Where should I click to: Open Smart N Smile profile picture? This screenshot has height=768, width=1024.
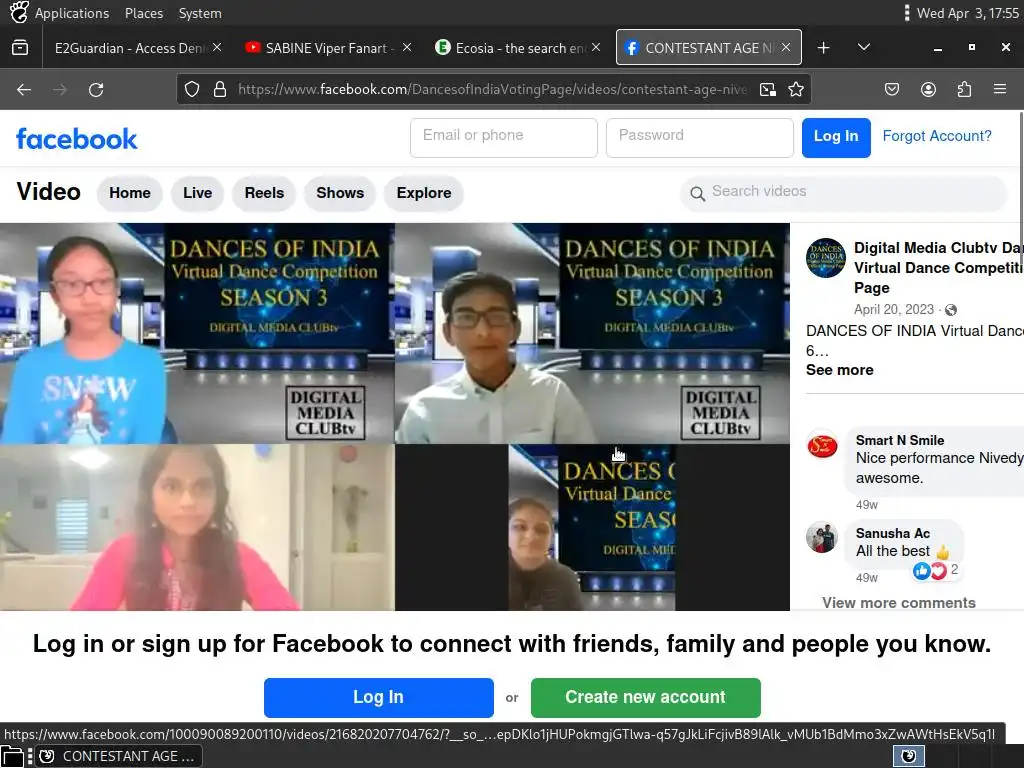coord(822,446)
